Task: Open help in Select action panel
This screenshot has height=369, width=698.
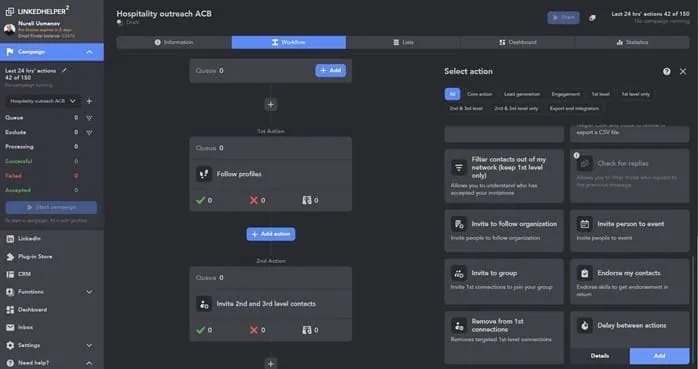Action: coord(666,72)
